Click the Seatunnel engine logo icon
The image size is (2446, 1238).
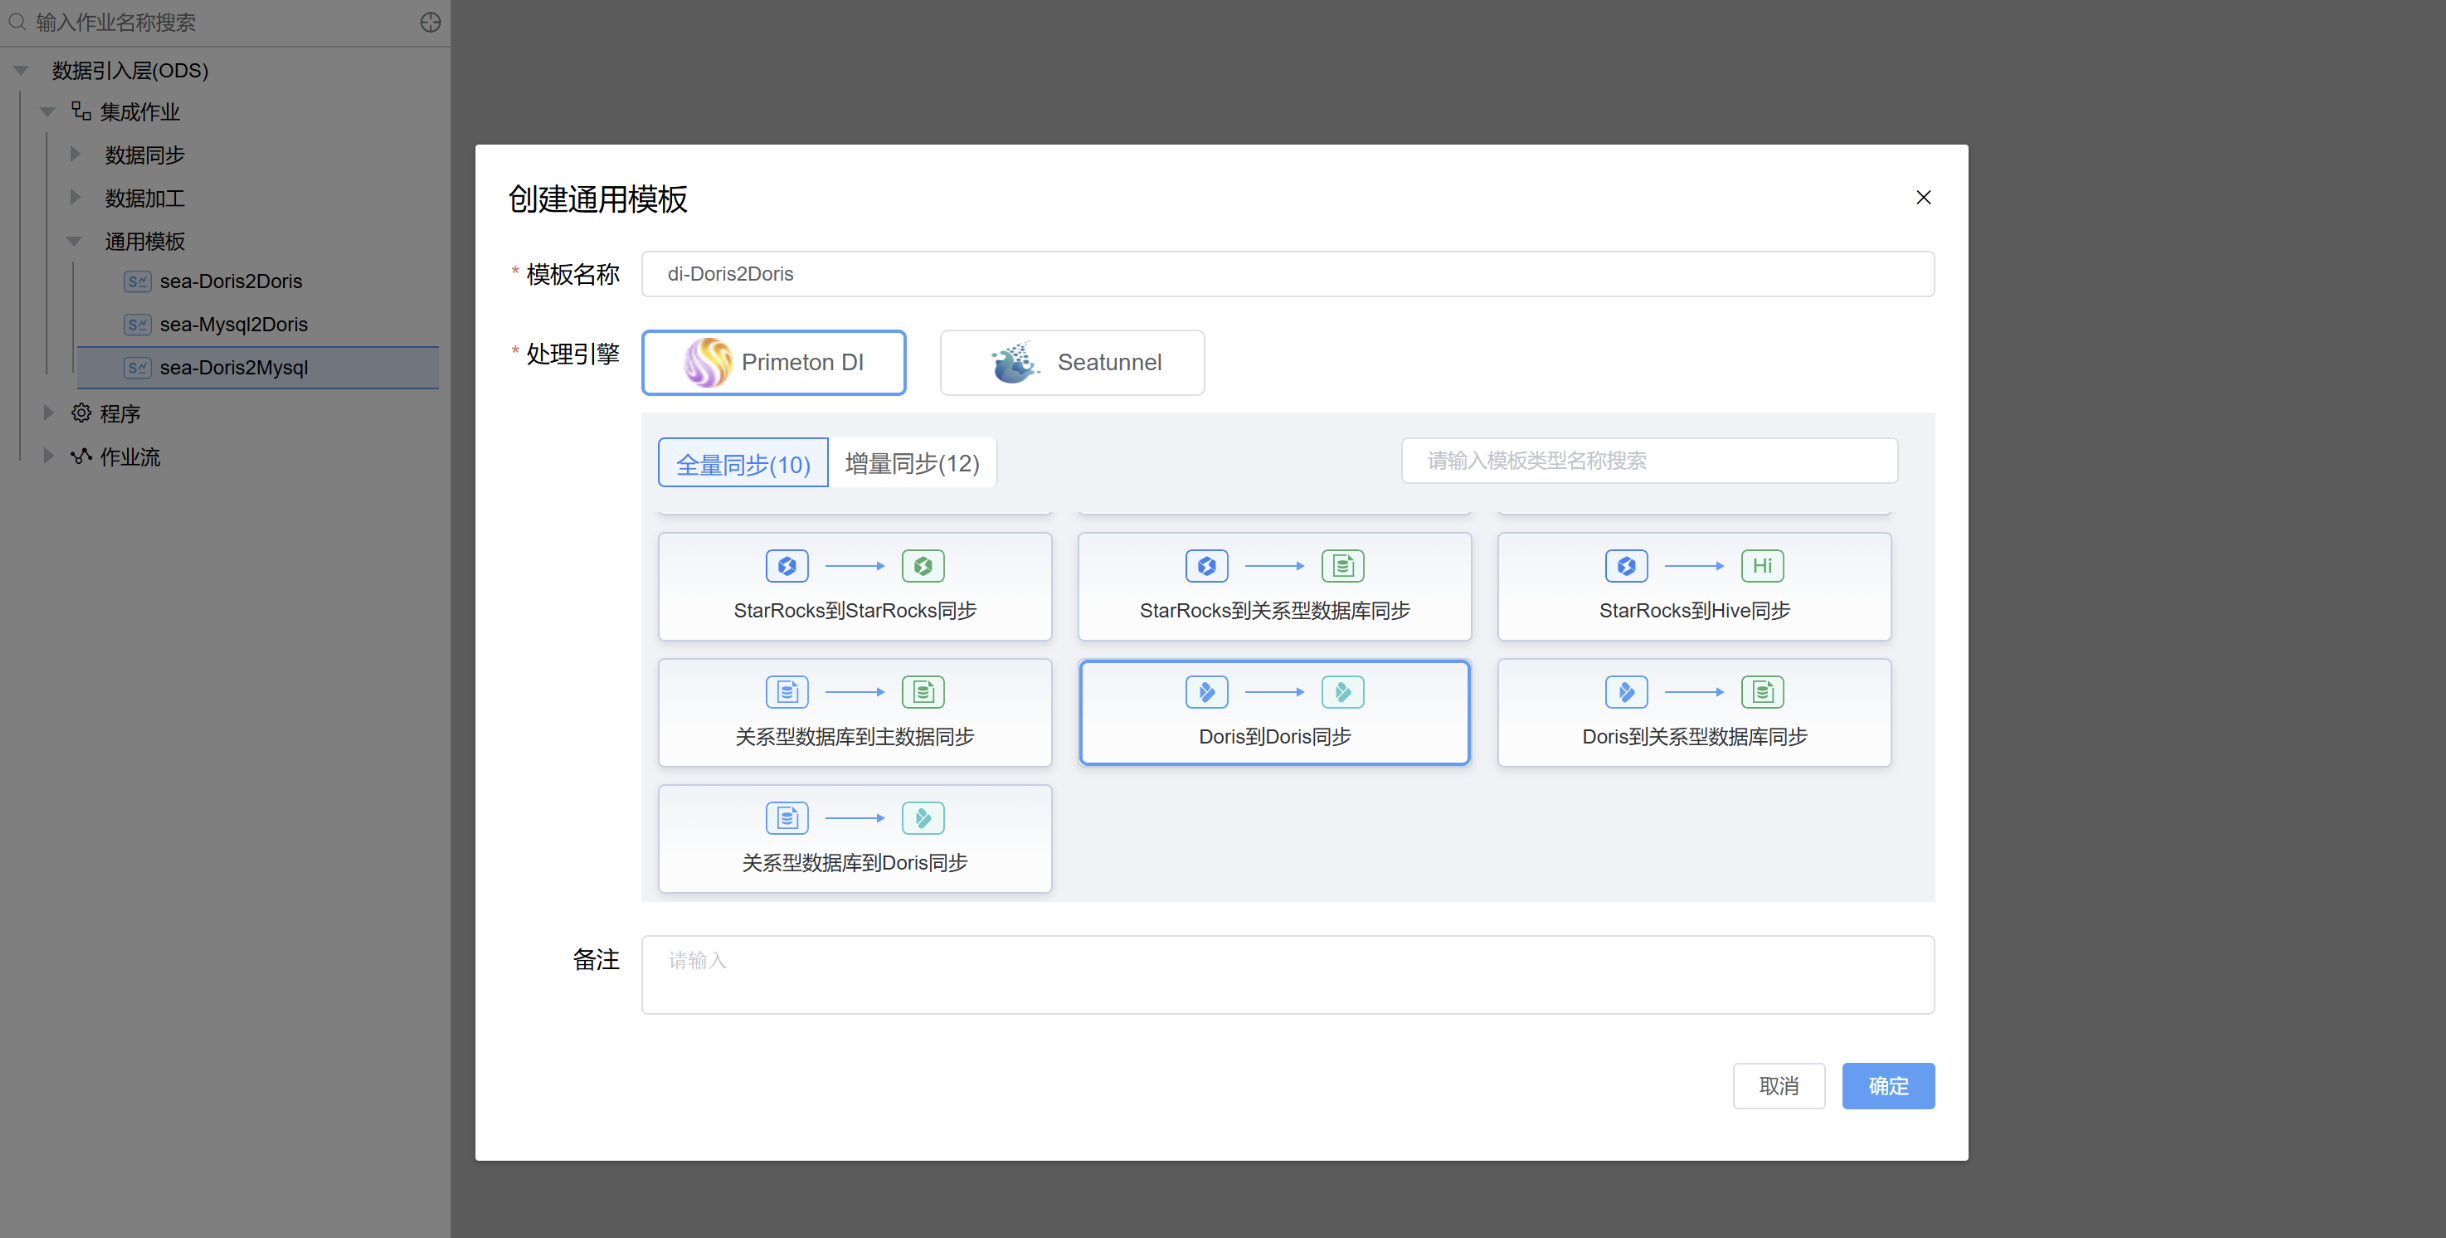pos(1014,362)
